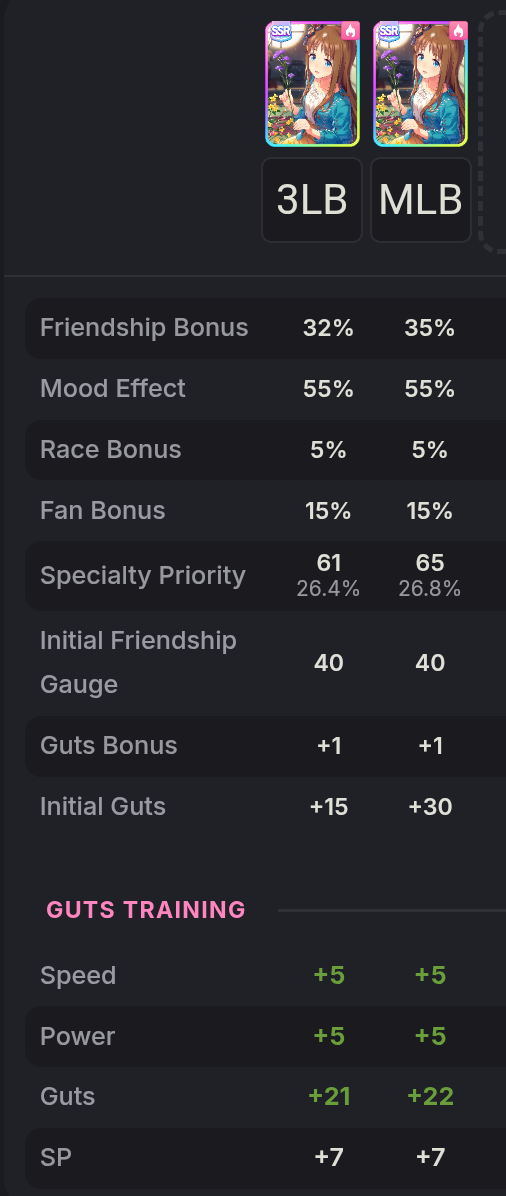The image size is (506, 1196).
Task: Click the 35% Friendship Bonus value
Action: point(430,328)
